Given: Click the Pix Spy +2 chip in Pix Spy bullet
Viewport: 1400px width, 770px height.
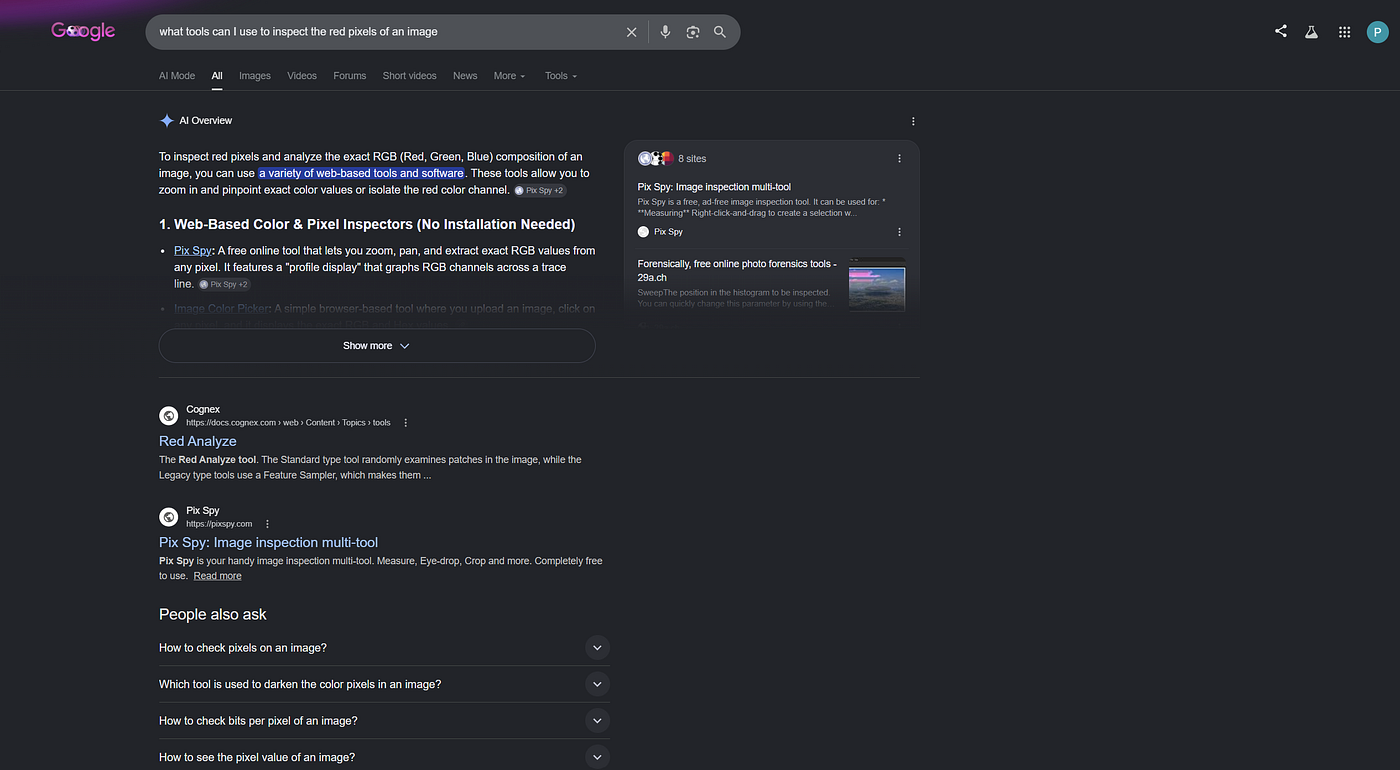Looking at the screenshot, I should (224, 284).
